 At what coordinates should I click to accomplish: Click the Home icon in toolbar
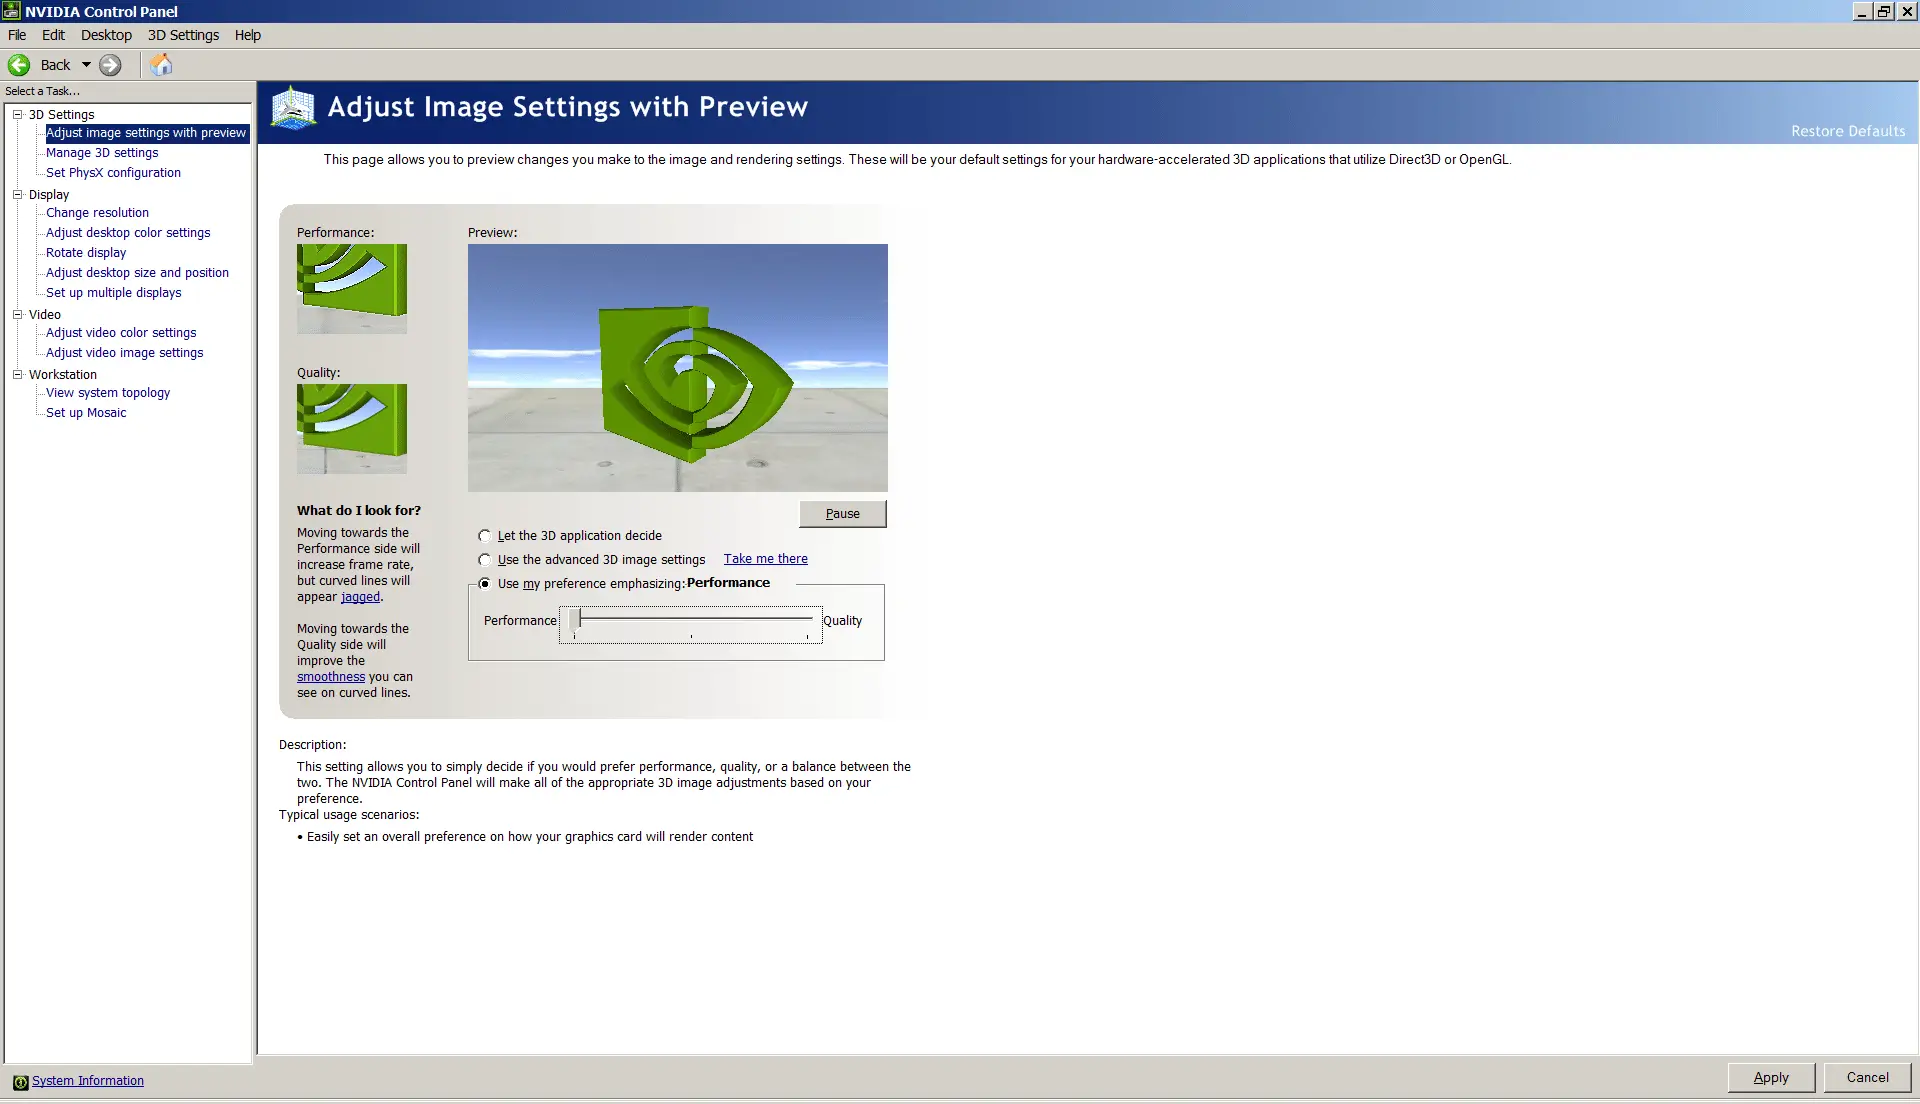coord(161,65)
